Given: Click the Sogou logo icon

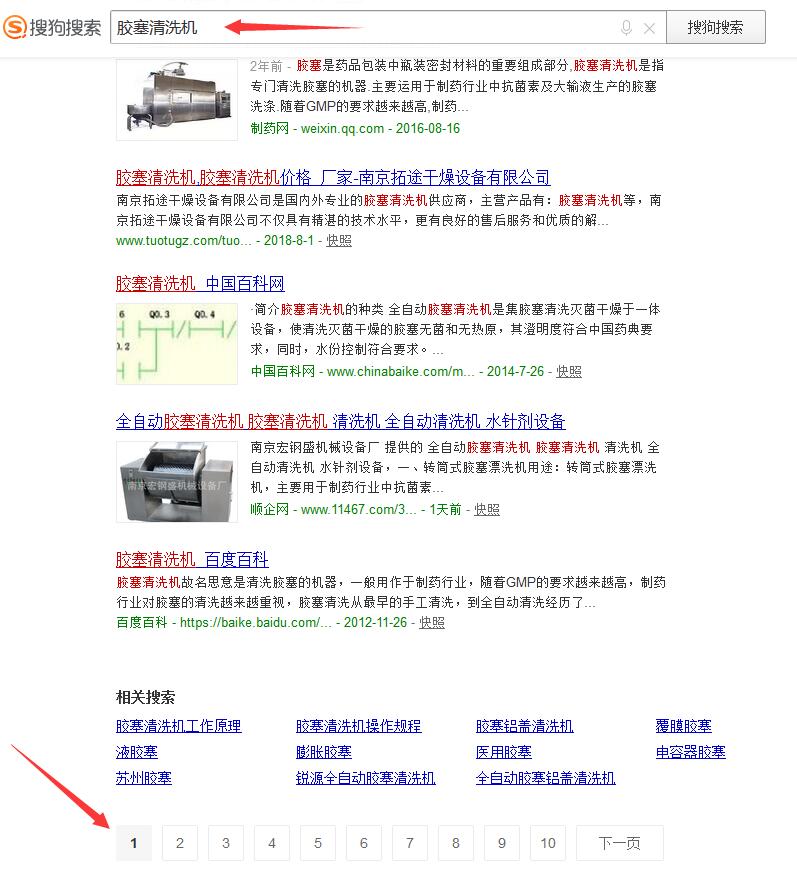Looking at the screenshot, I should click(x=15, y=28).
